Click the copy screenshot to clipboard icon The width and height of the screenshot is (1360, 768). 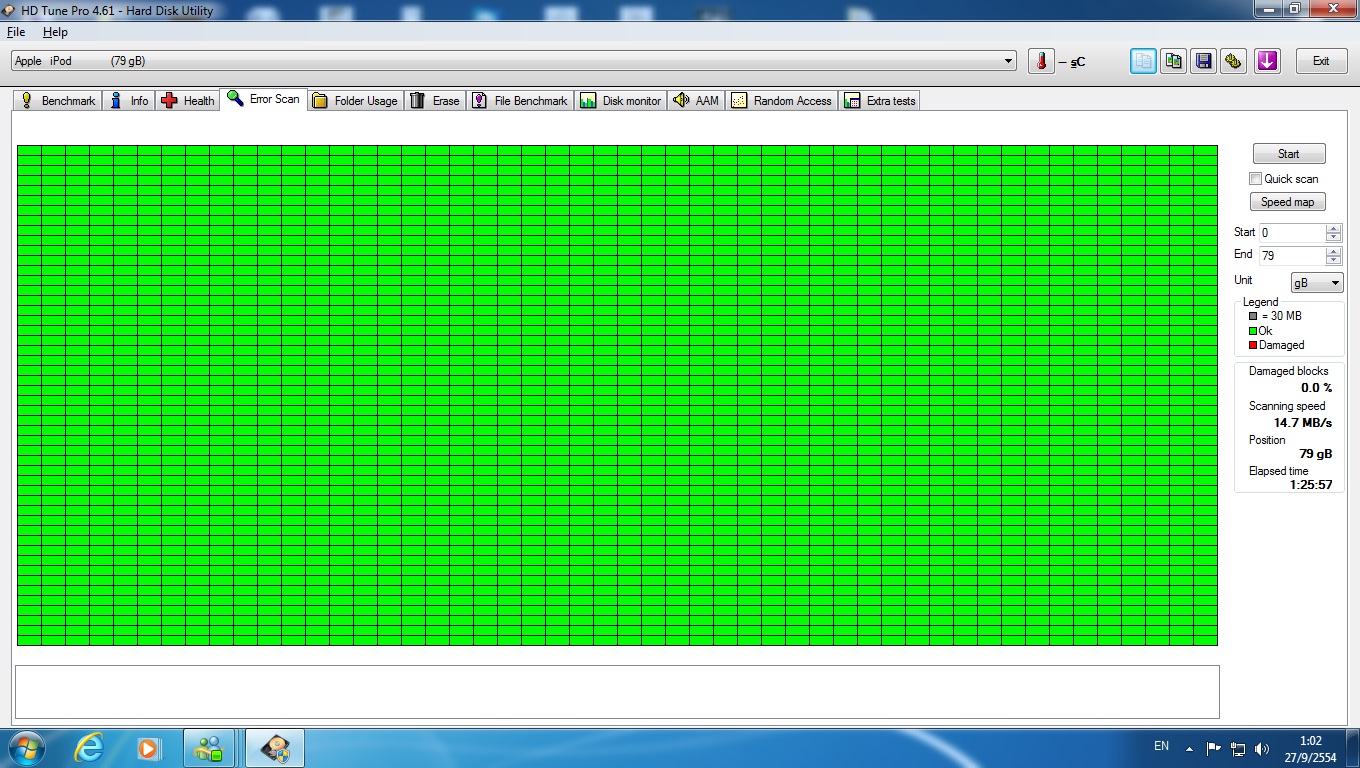[1173, 61]
